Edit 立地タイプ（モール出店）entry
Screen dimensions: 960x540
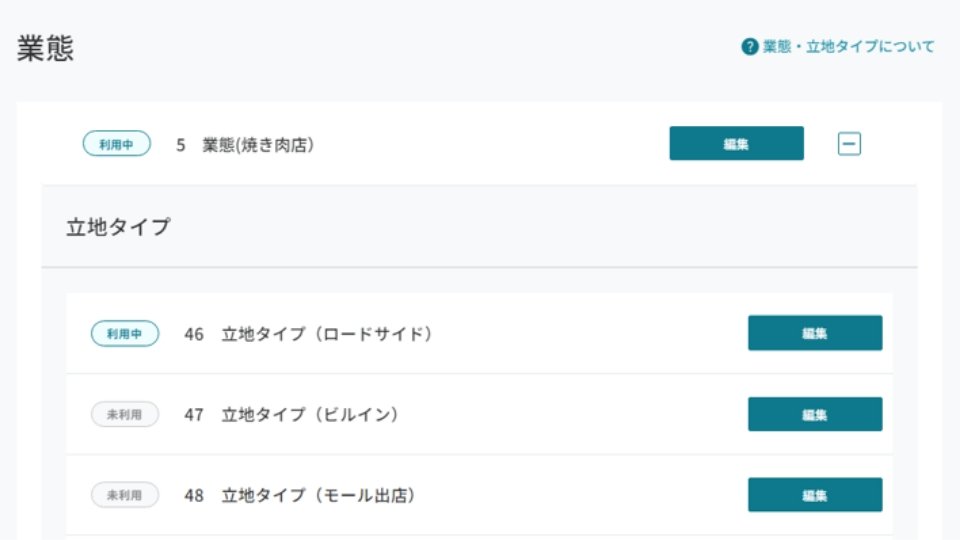(x=814, y=495)
